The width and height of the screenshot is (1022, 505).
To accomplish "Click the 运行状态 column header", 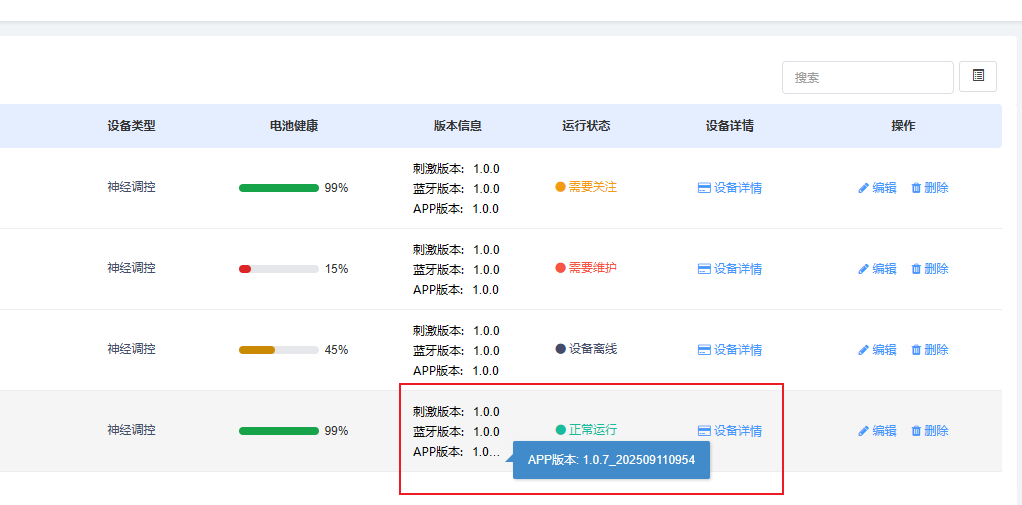I will point(586,126).
